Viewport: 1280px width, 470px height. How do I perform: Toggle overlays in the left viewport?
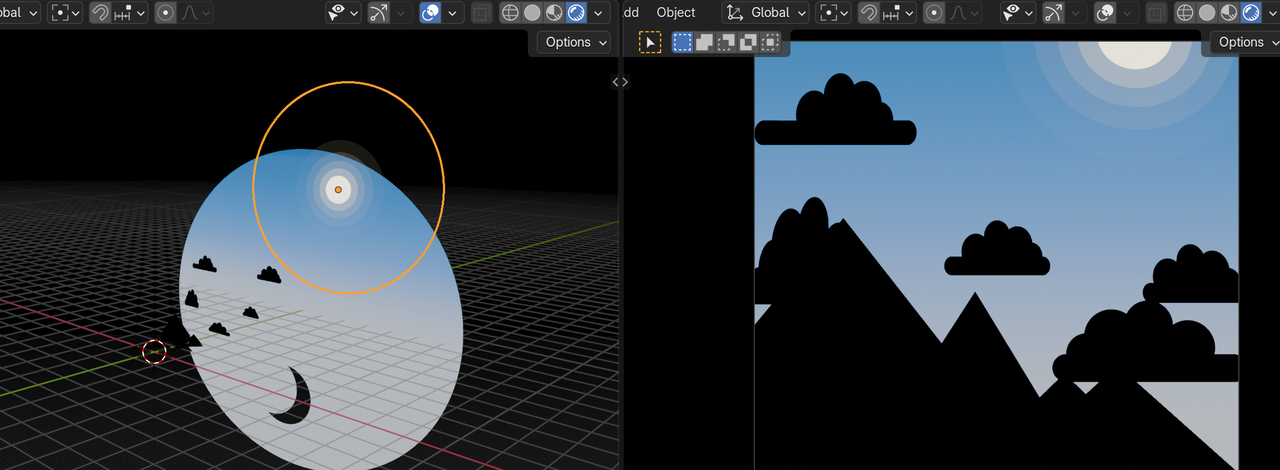point(430,13)
